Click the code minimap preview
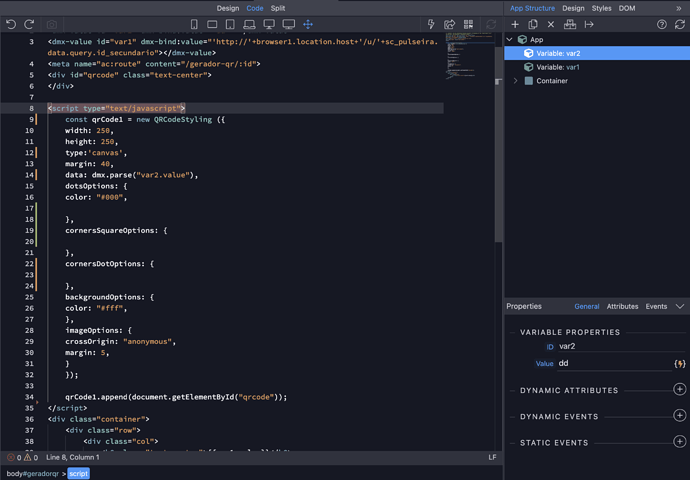This screenshot has height=480, width=690. [468, 55]
